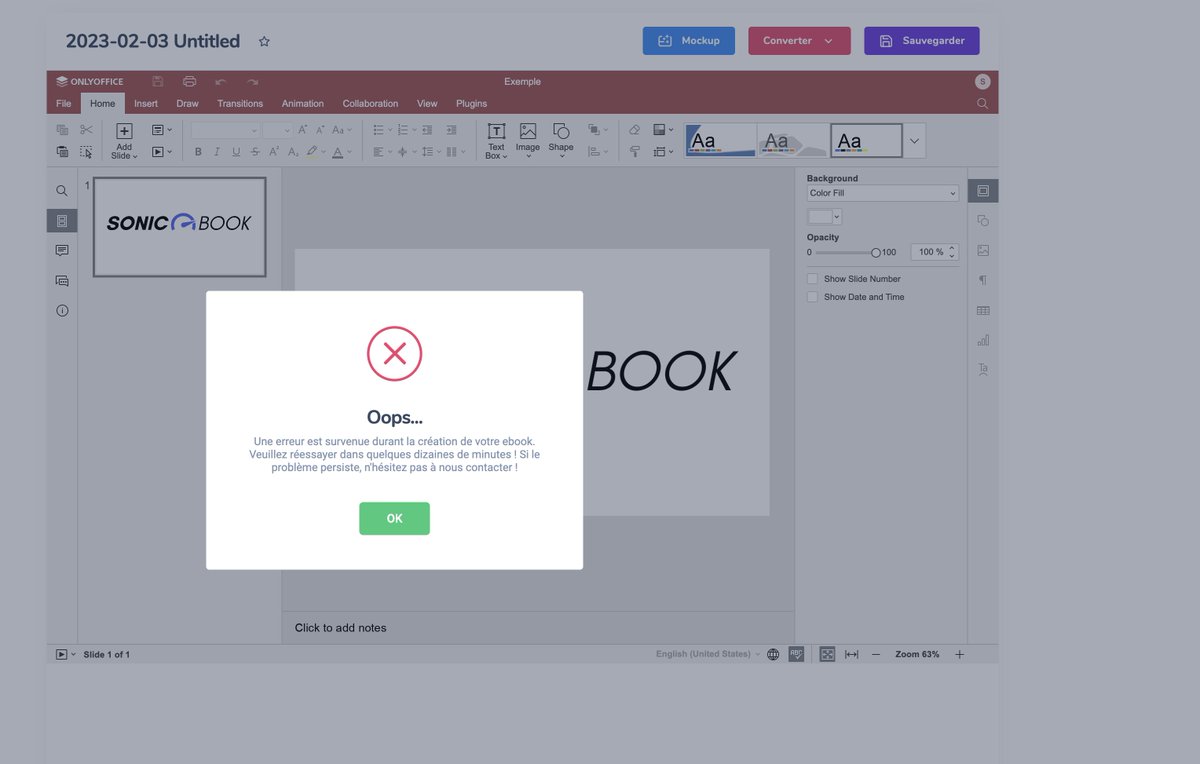This screenshot has width=1200, height=764.
Task: Open the slide size dropdown
Action: [x=663, y=152]
